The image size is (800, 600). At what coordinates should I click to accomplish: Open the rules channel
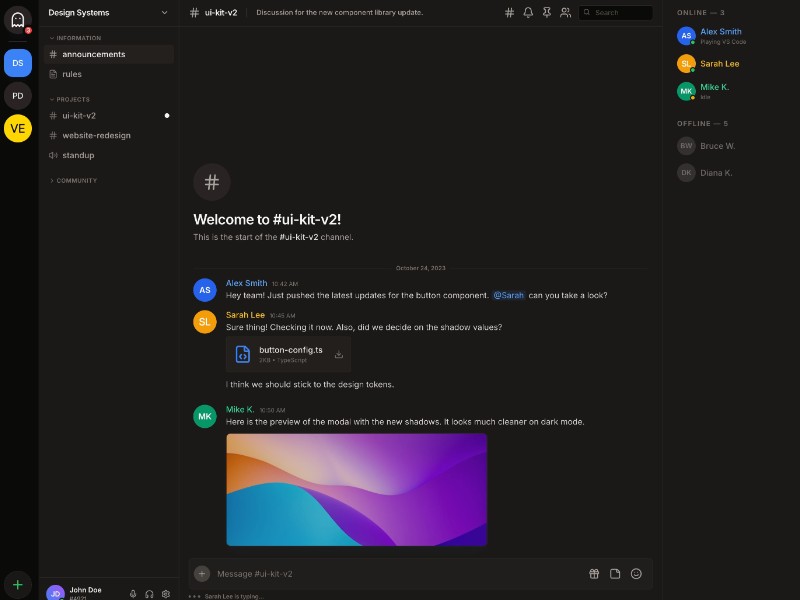109,74
